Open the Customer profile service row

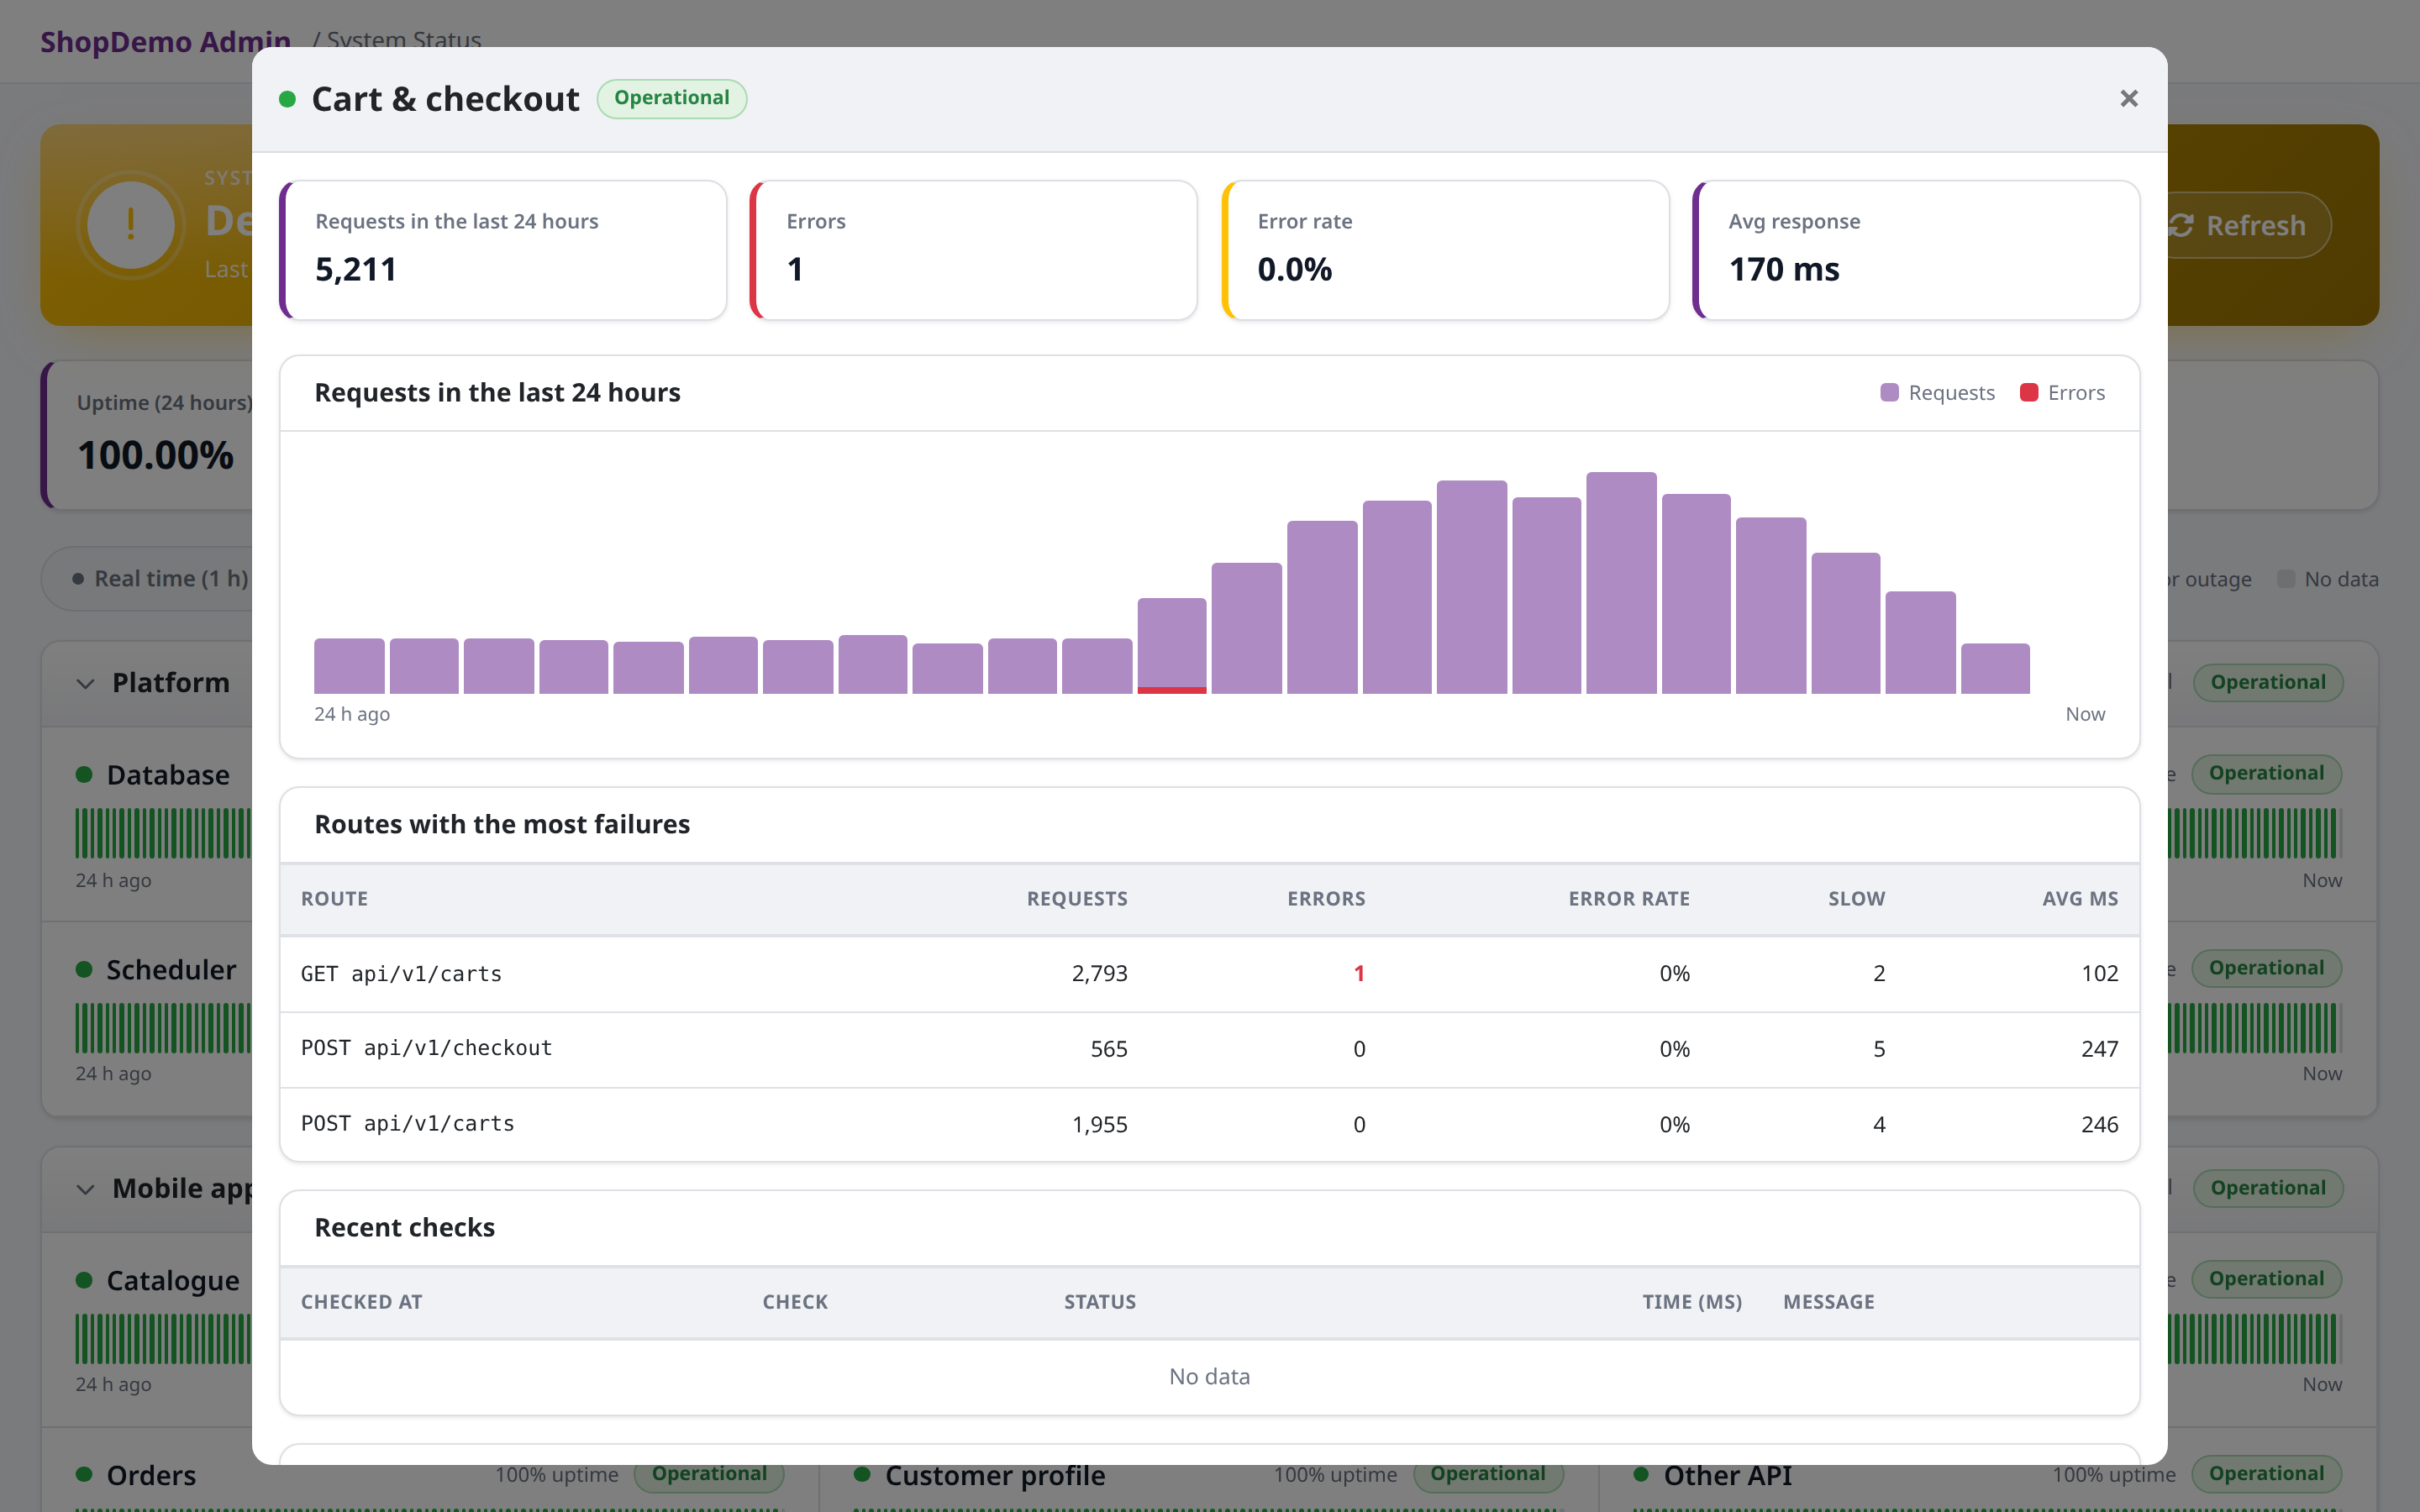[995, 1475]
